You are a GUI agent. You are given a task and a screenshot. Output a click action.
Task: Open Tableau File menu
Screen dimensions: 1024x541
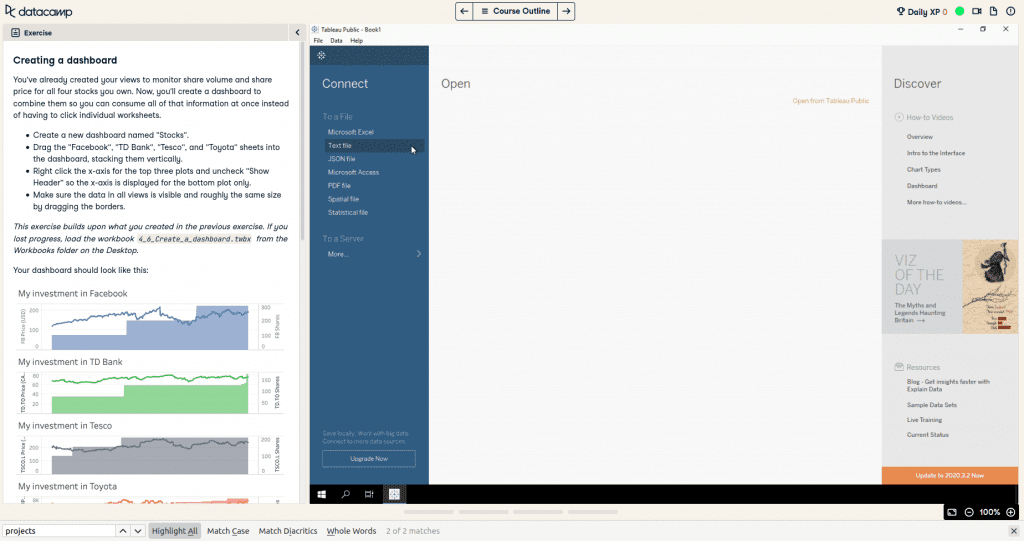318,41
